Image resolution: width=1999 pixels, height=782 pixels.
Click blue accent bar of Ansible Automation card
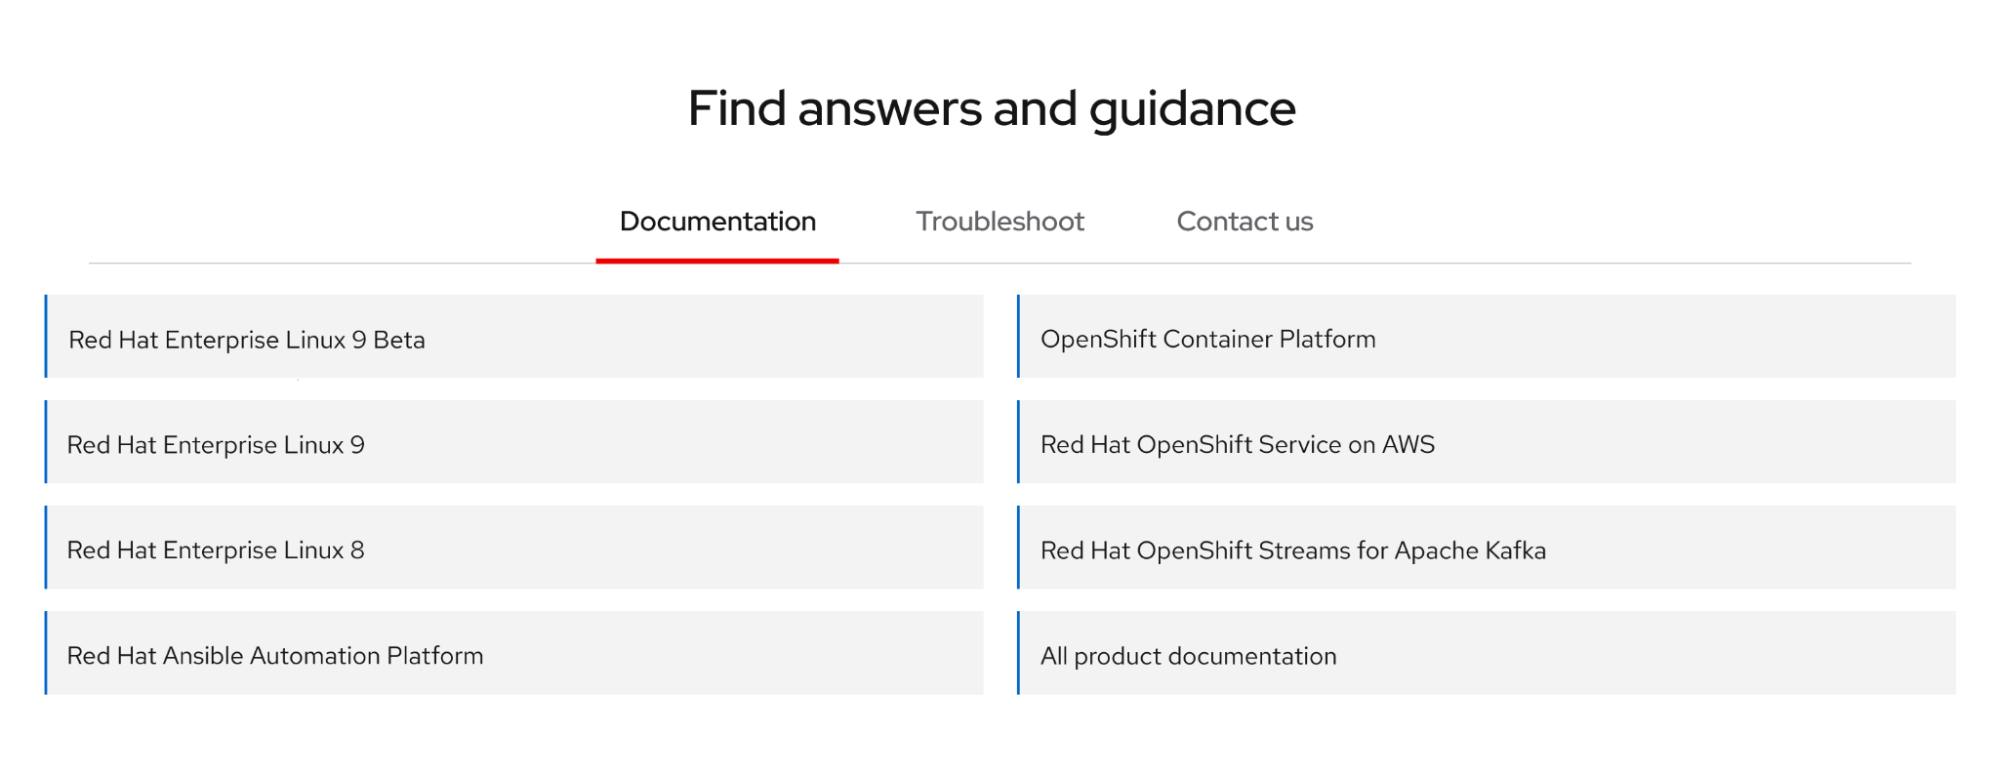(46, 653)
